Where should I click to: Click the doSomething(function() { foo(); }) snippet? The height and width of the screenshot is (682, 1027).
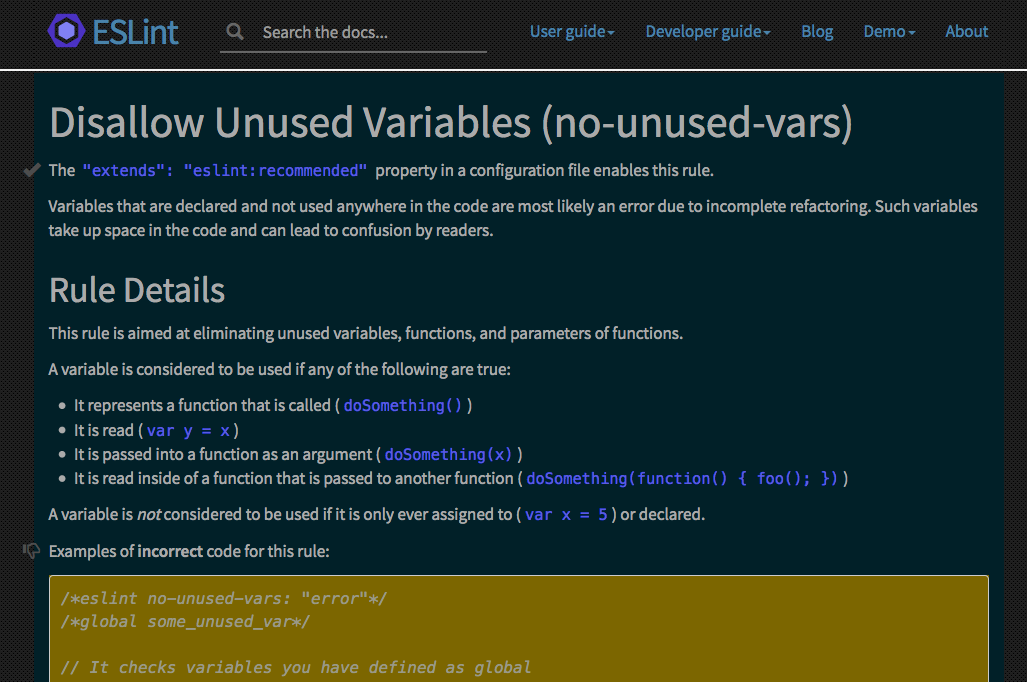coord(682,478)
